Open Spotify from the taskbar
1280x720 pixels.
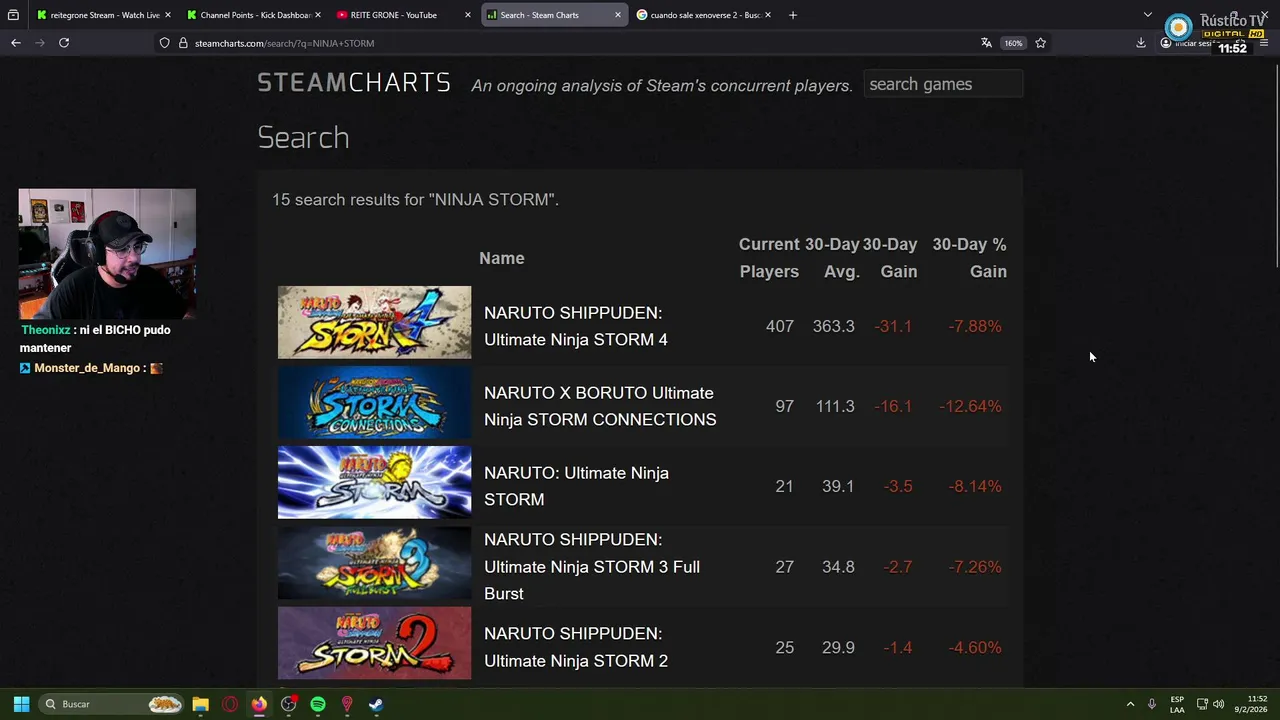[318, 704]
